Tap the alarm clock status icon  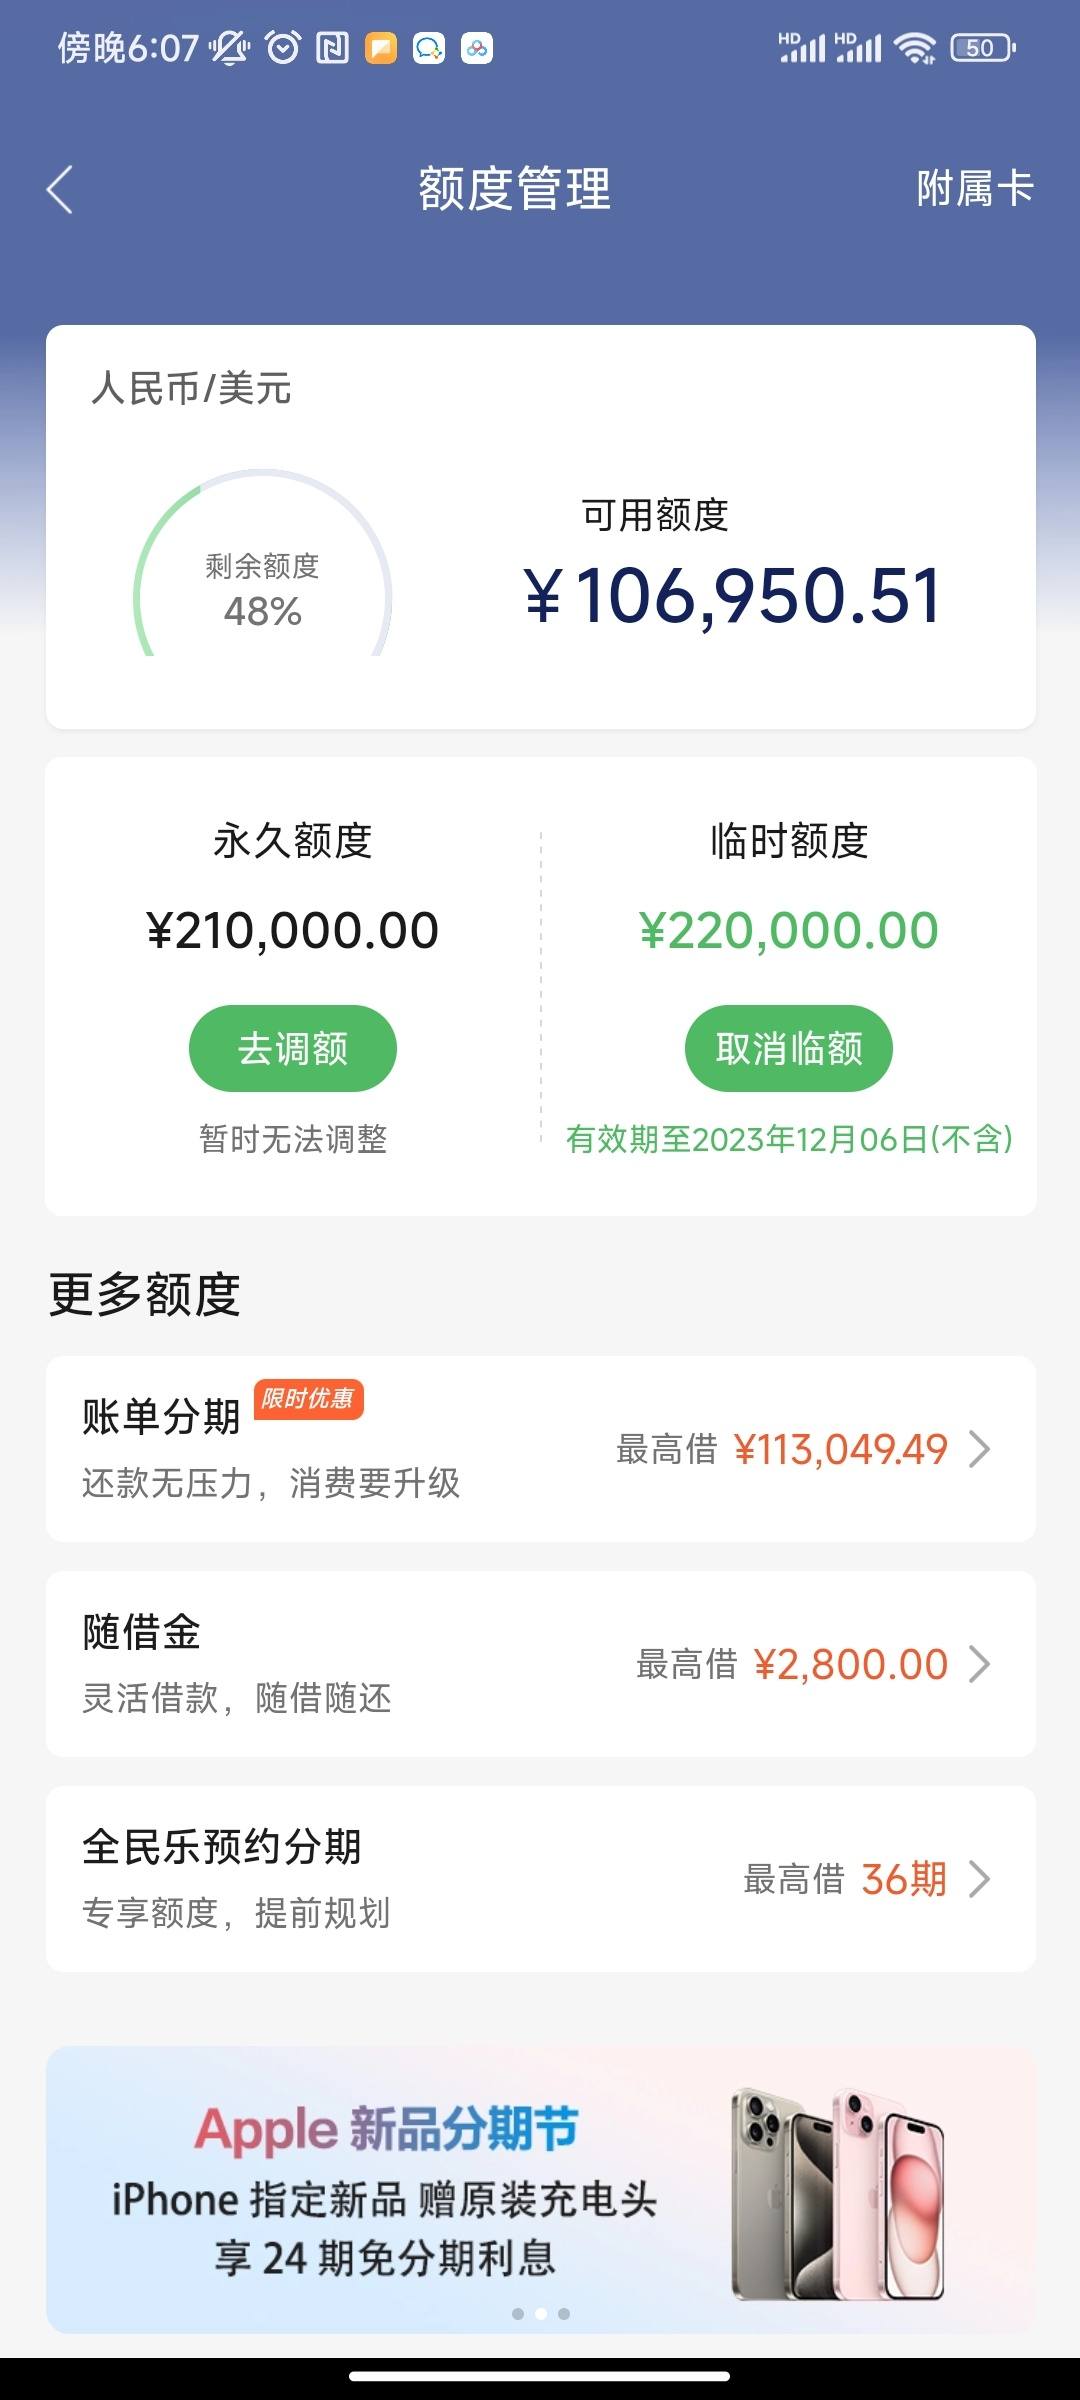(283, 48)
